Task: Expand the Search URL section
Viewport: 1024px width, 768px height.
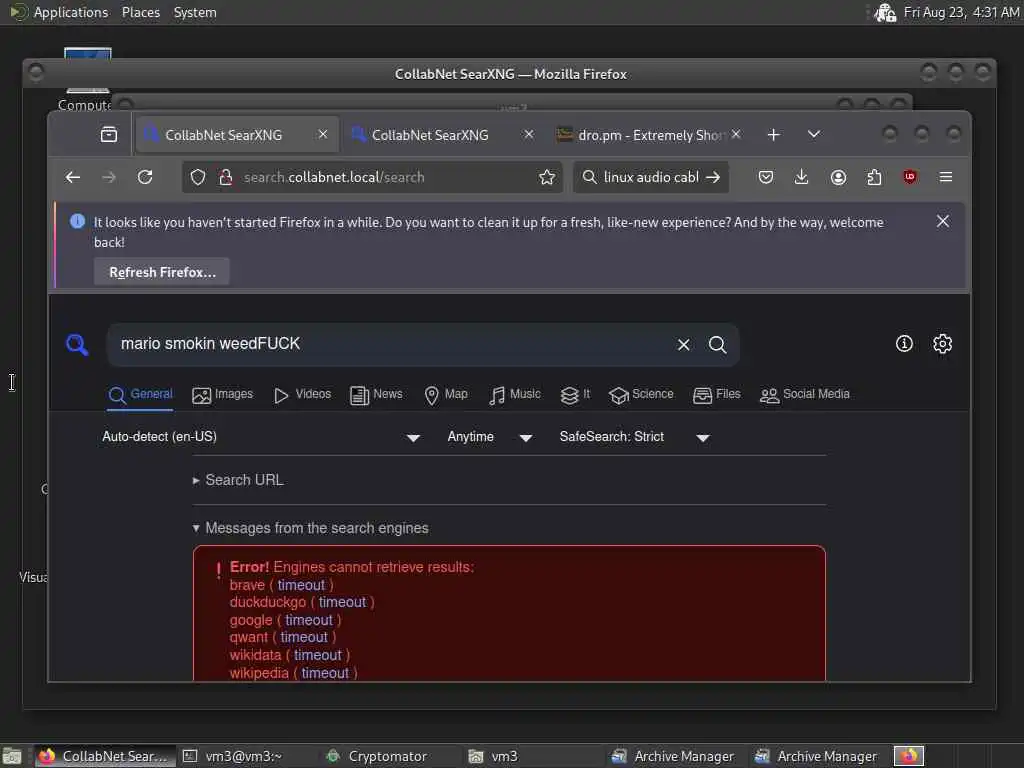Action: pos(238,480)
